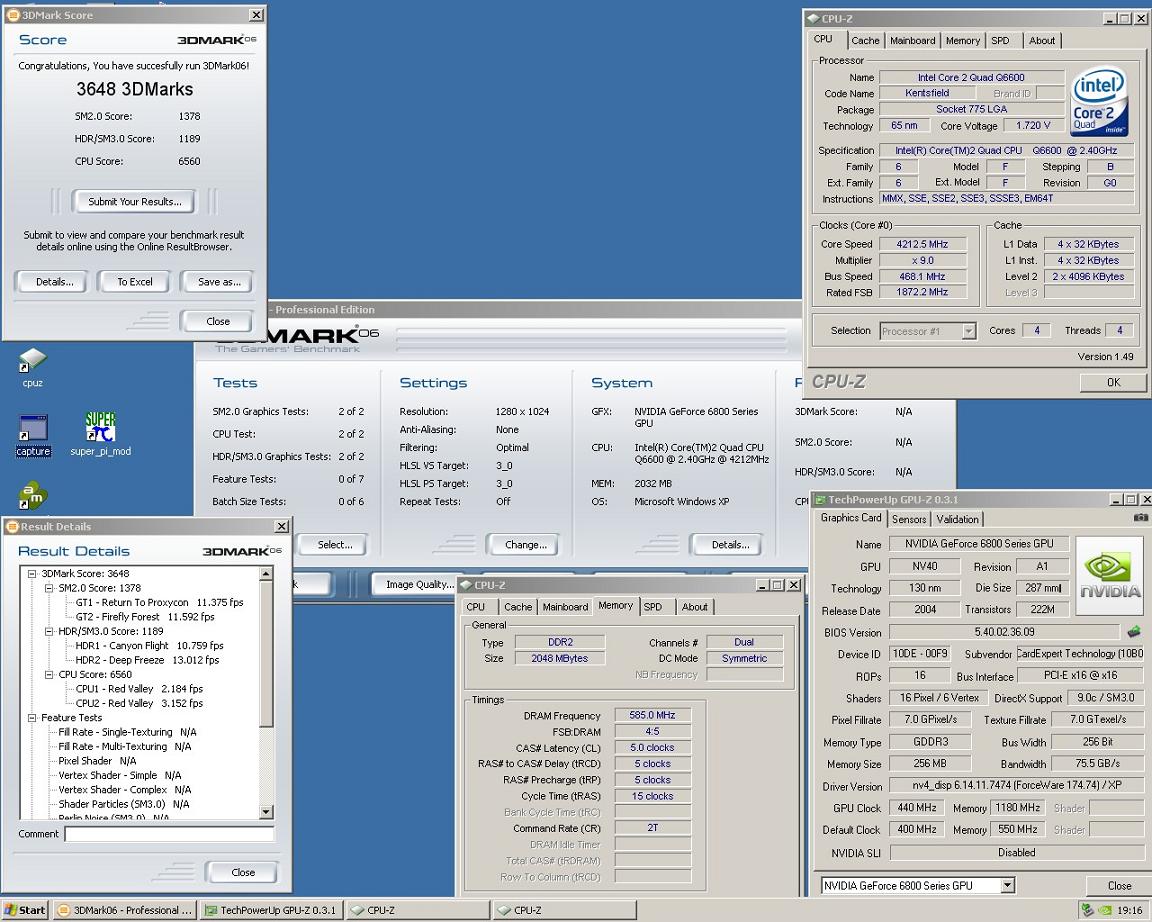Image resolution: width=1152 pixels, height=922 pixels.
Task: Click the Core Speed value 4212.5 MHz
Action: [922, 244]
